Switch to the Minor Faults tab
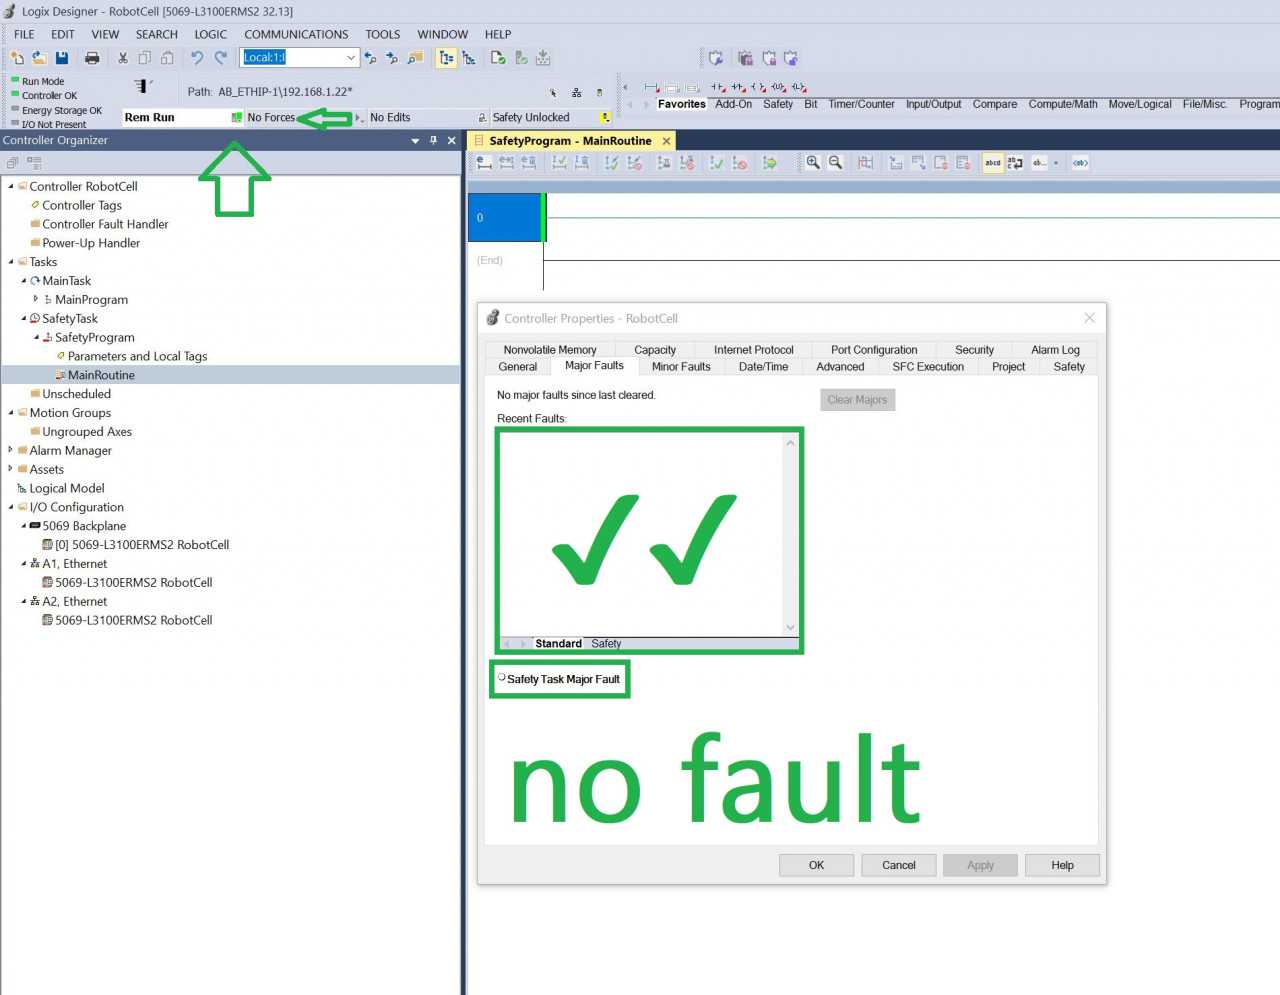This screenshot has width=1280, height=995. pyautogui.click(x=681, y=367)
